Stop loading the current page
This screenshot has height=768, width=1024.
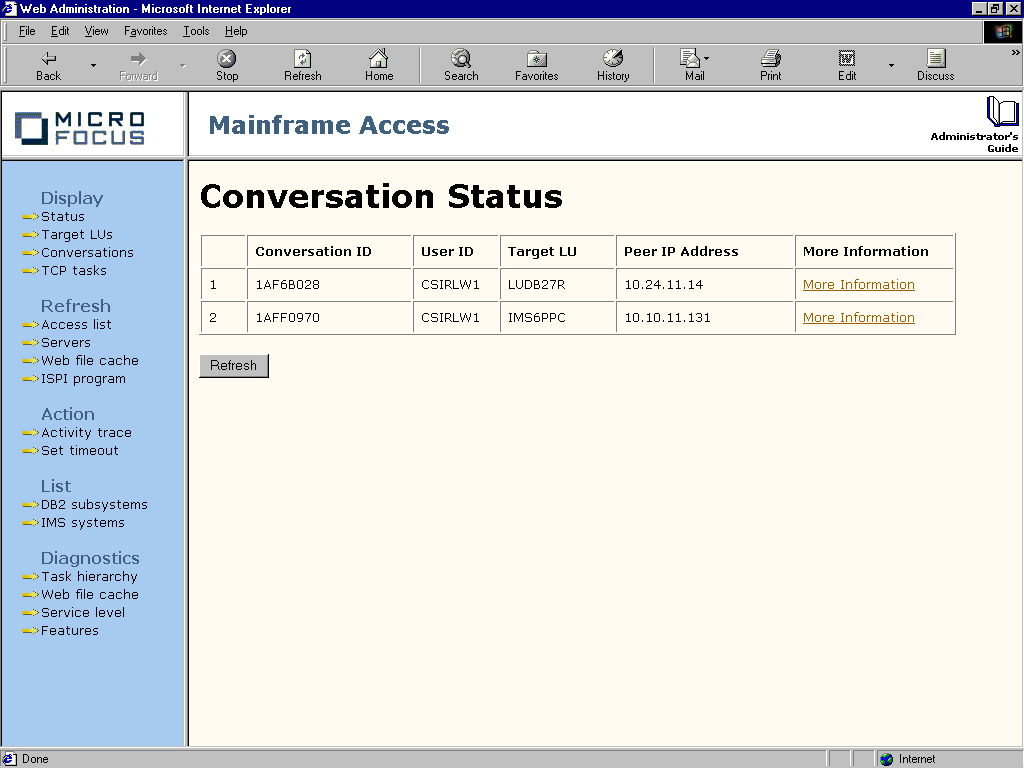pyautogui.click(x=226, y=62)
